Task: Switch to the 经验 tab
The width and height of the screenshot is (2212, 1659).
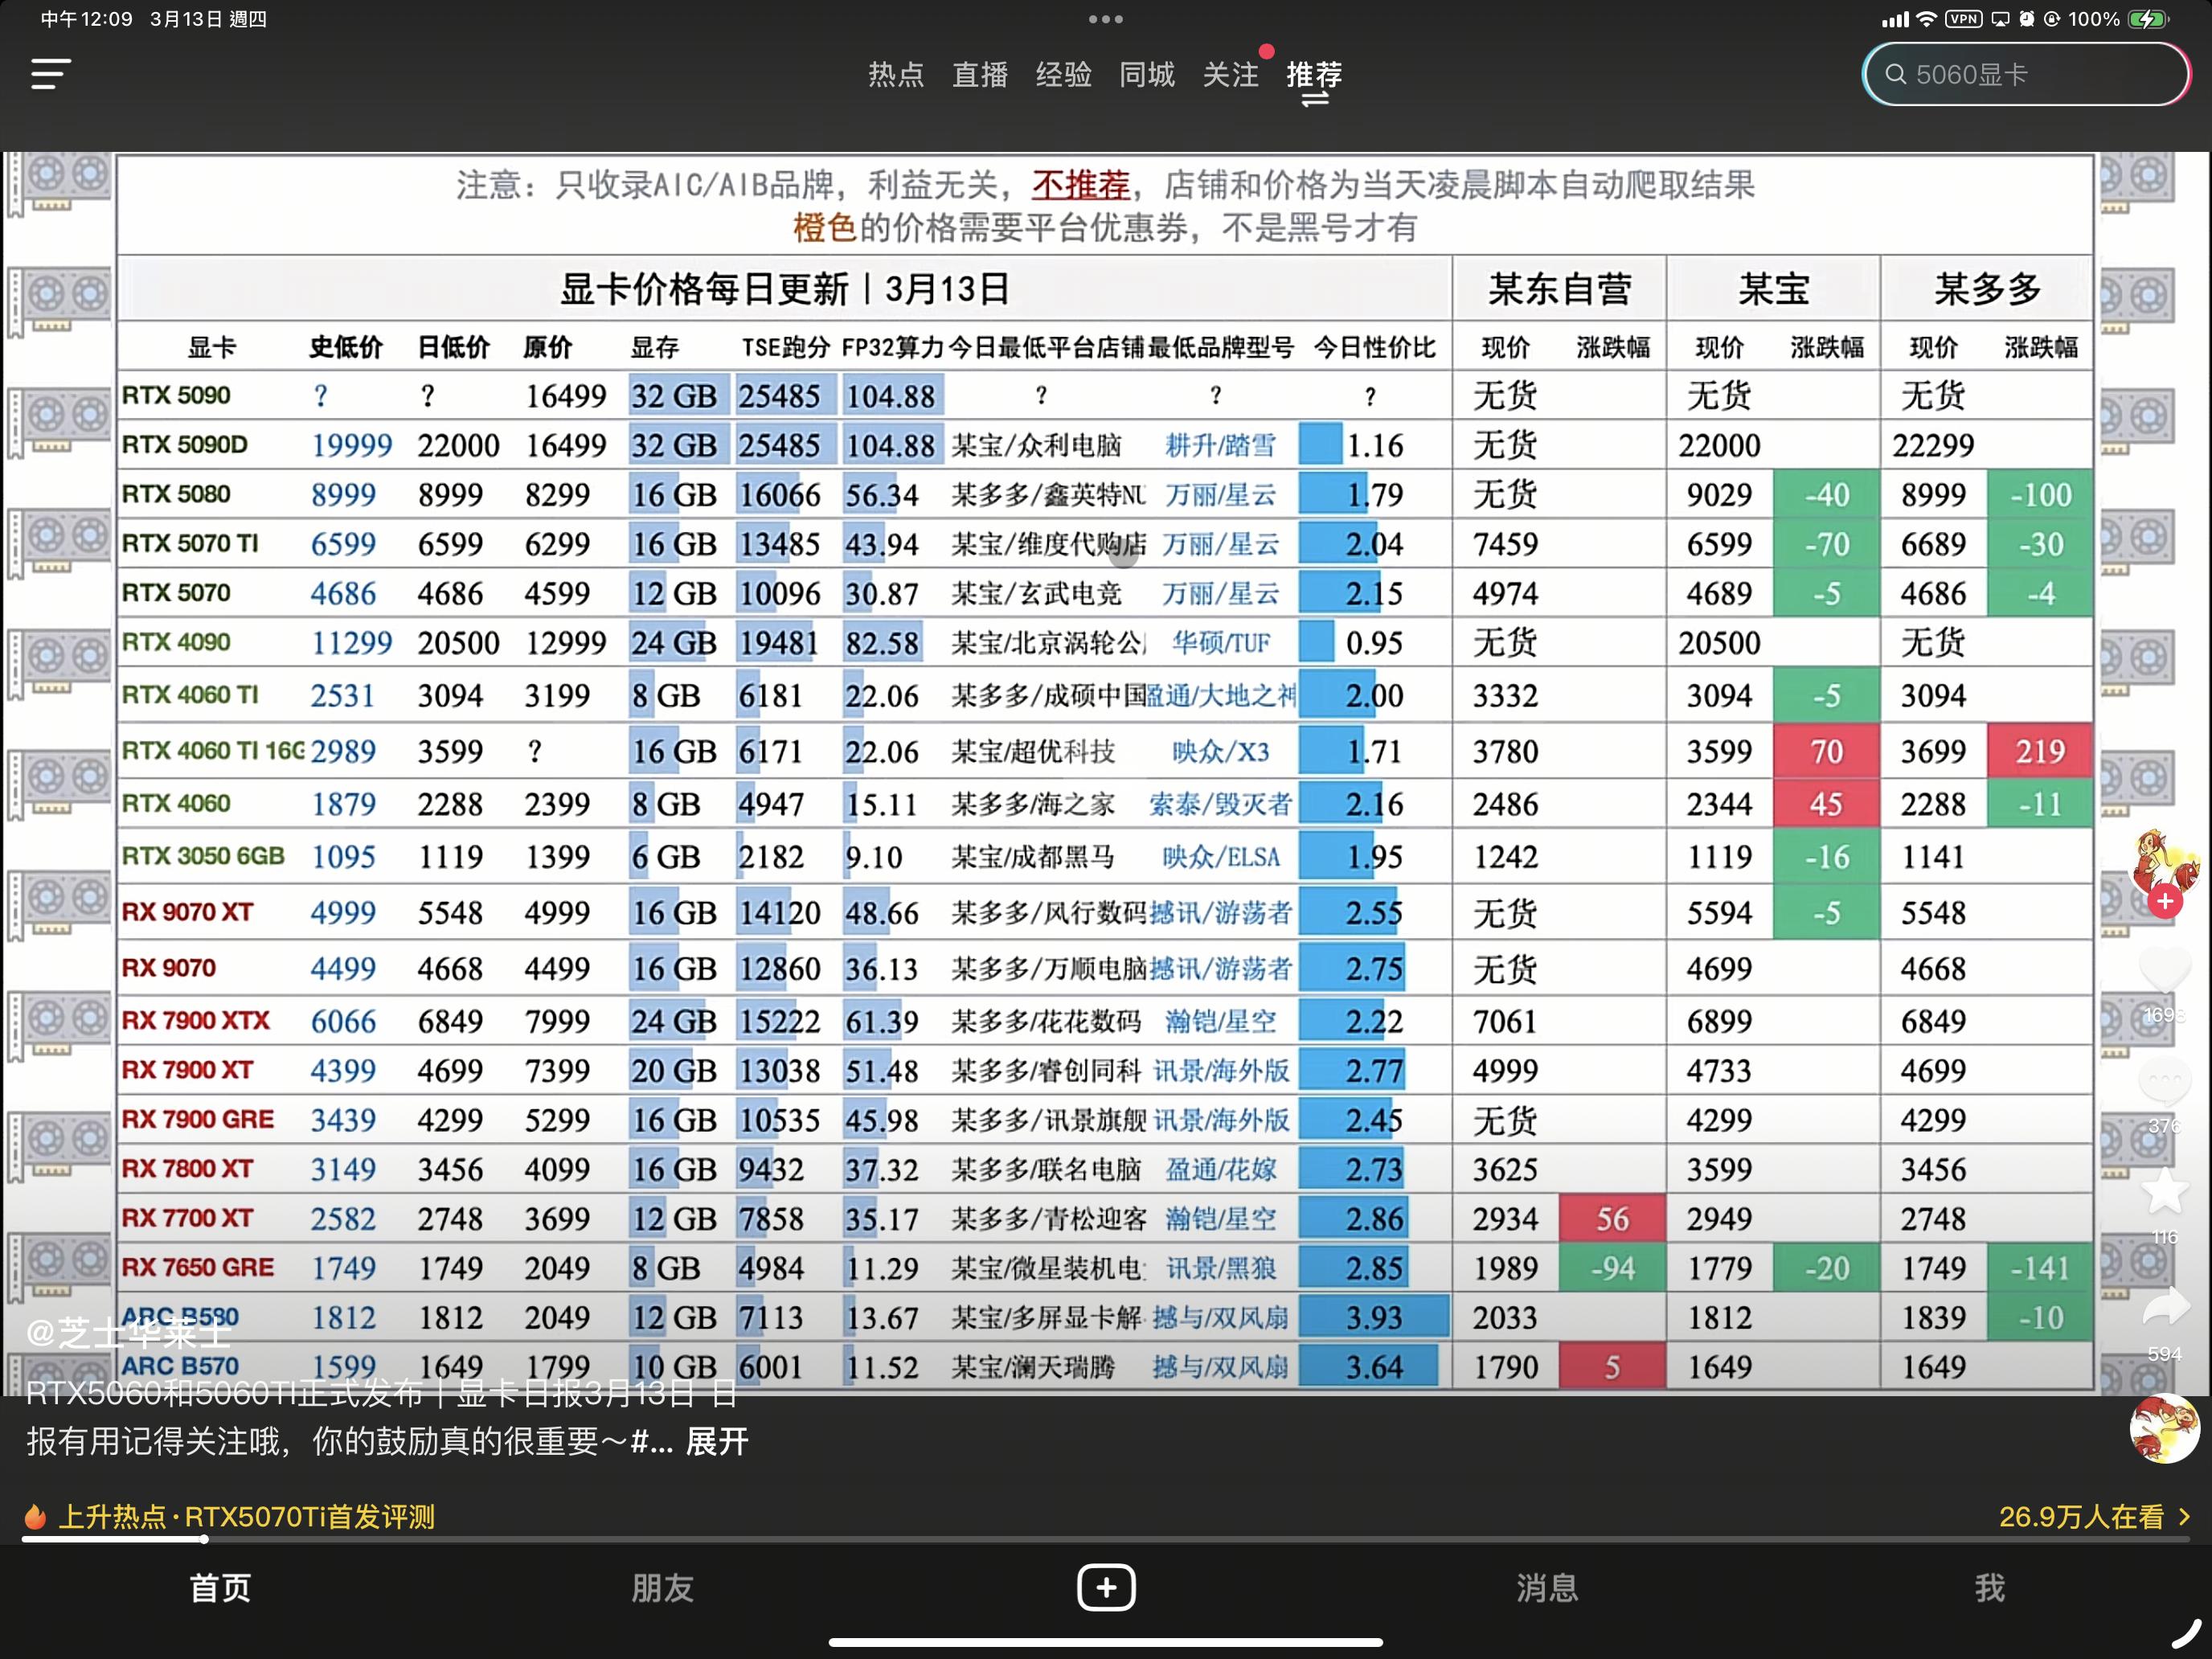Action: tap(1063, 75)
